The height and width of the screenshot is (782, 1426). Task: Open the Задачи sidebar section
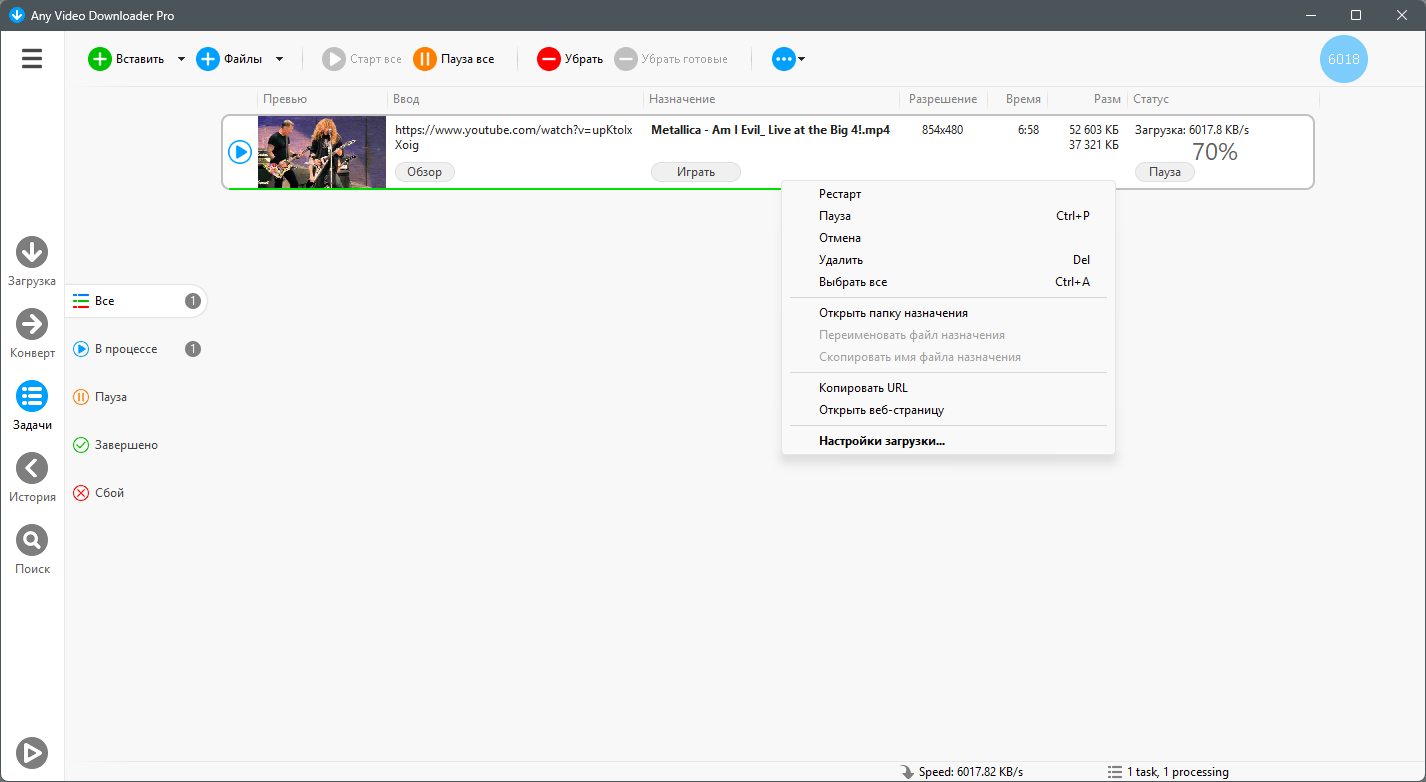32,406
